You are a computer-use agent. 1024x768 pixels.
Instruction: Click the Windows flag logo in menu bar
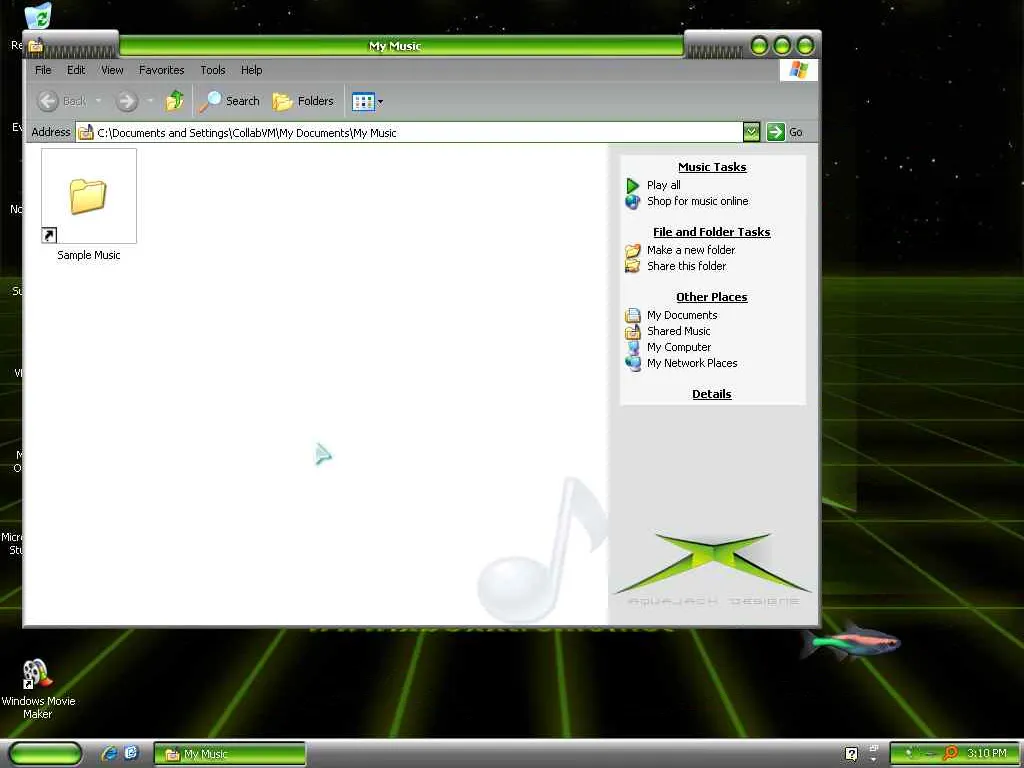tap(798, 70)
